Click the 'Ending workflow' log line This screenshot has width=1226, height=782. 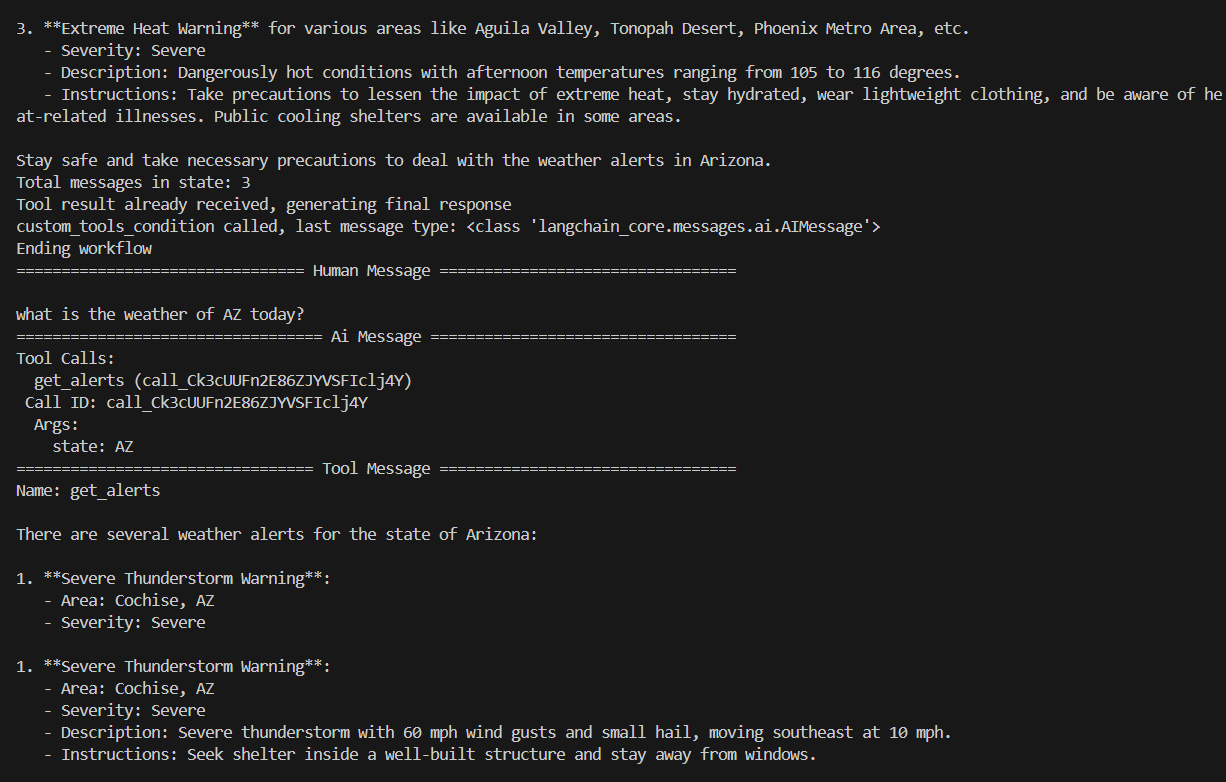(x=84, y=248)
